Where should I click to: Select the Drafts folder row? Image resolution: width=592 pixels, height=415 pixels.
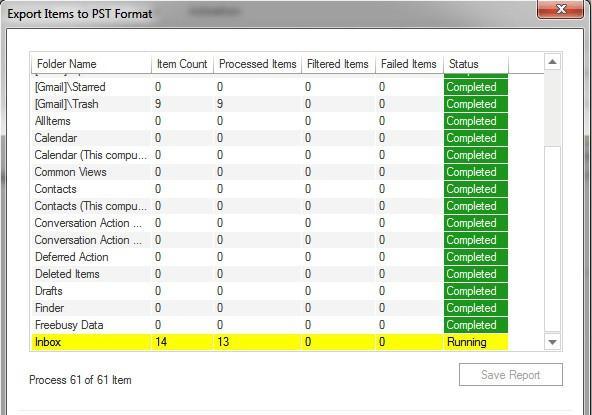coord(270,291)
